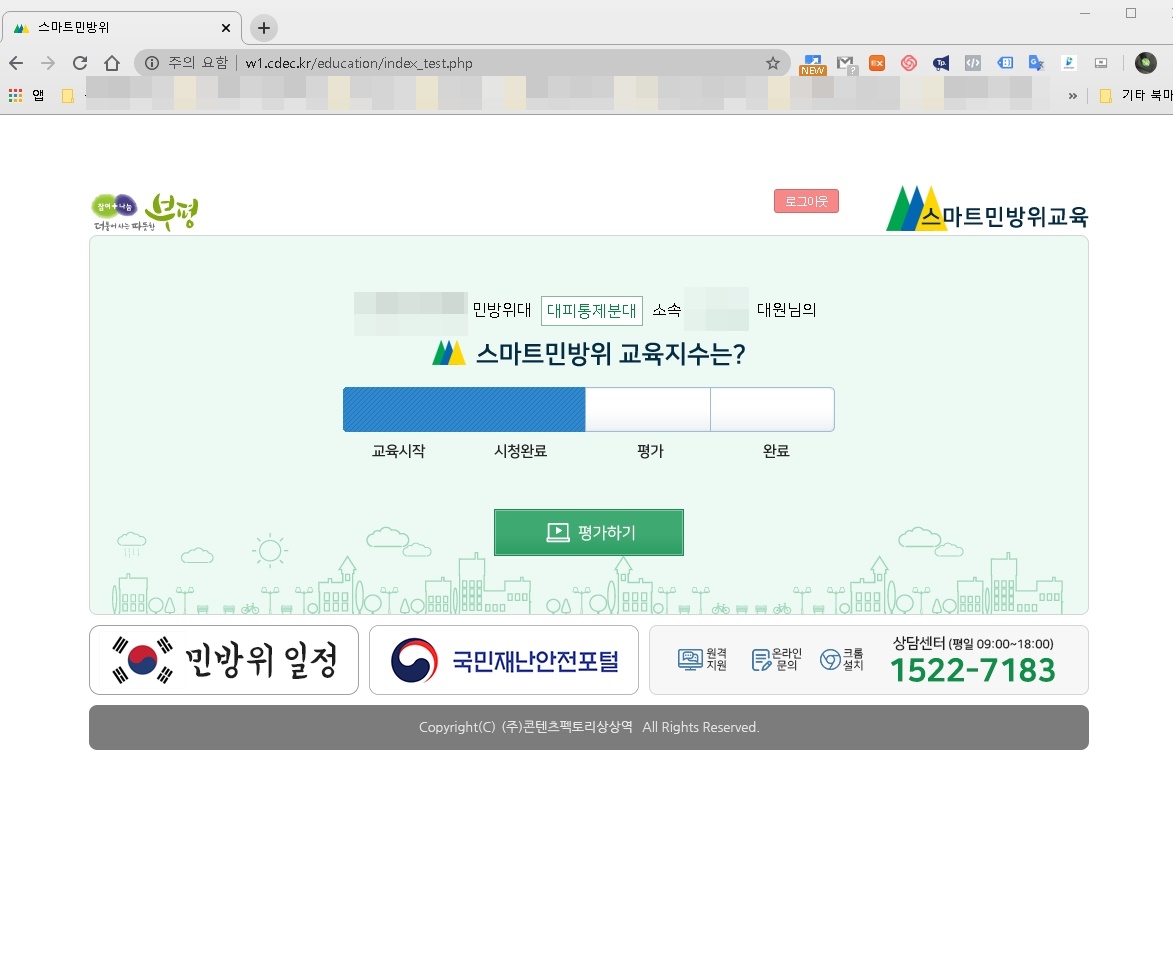Viewport: 1173px width, 958px height.
Task: Click the 부평 district logo
Action: pos(144,212)
